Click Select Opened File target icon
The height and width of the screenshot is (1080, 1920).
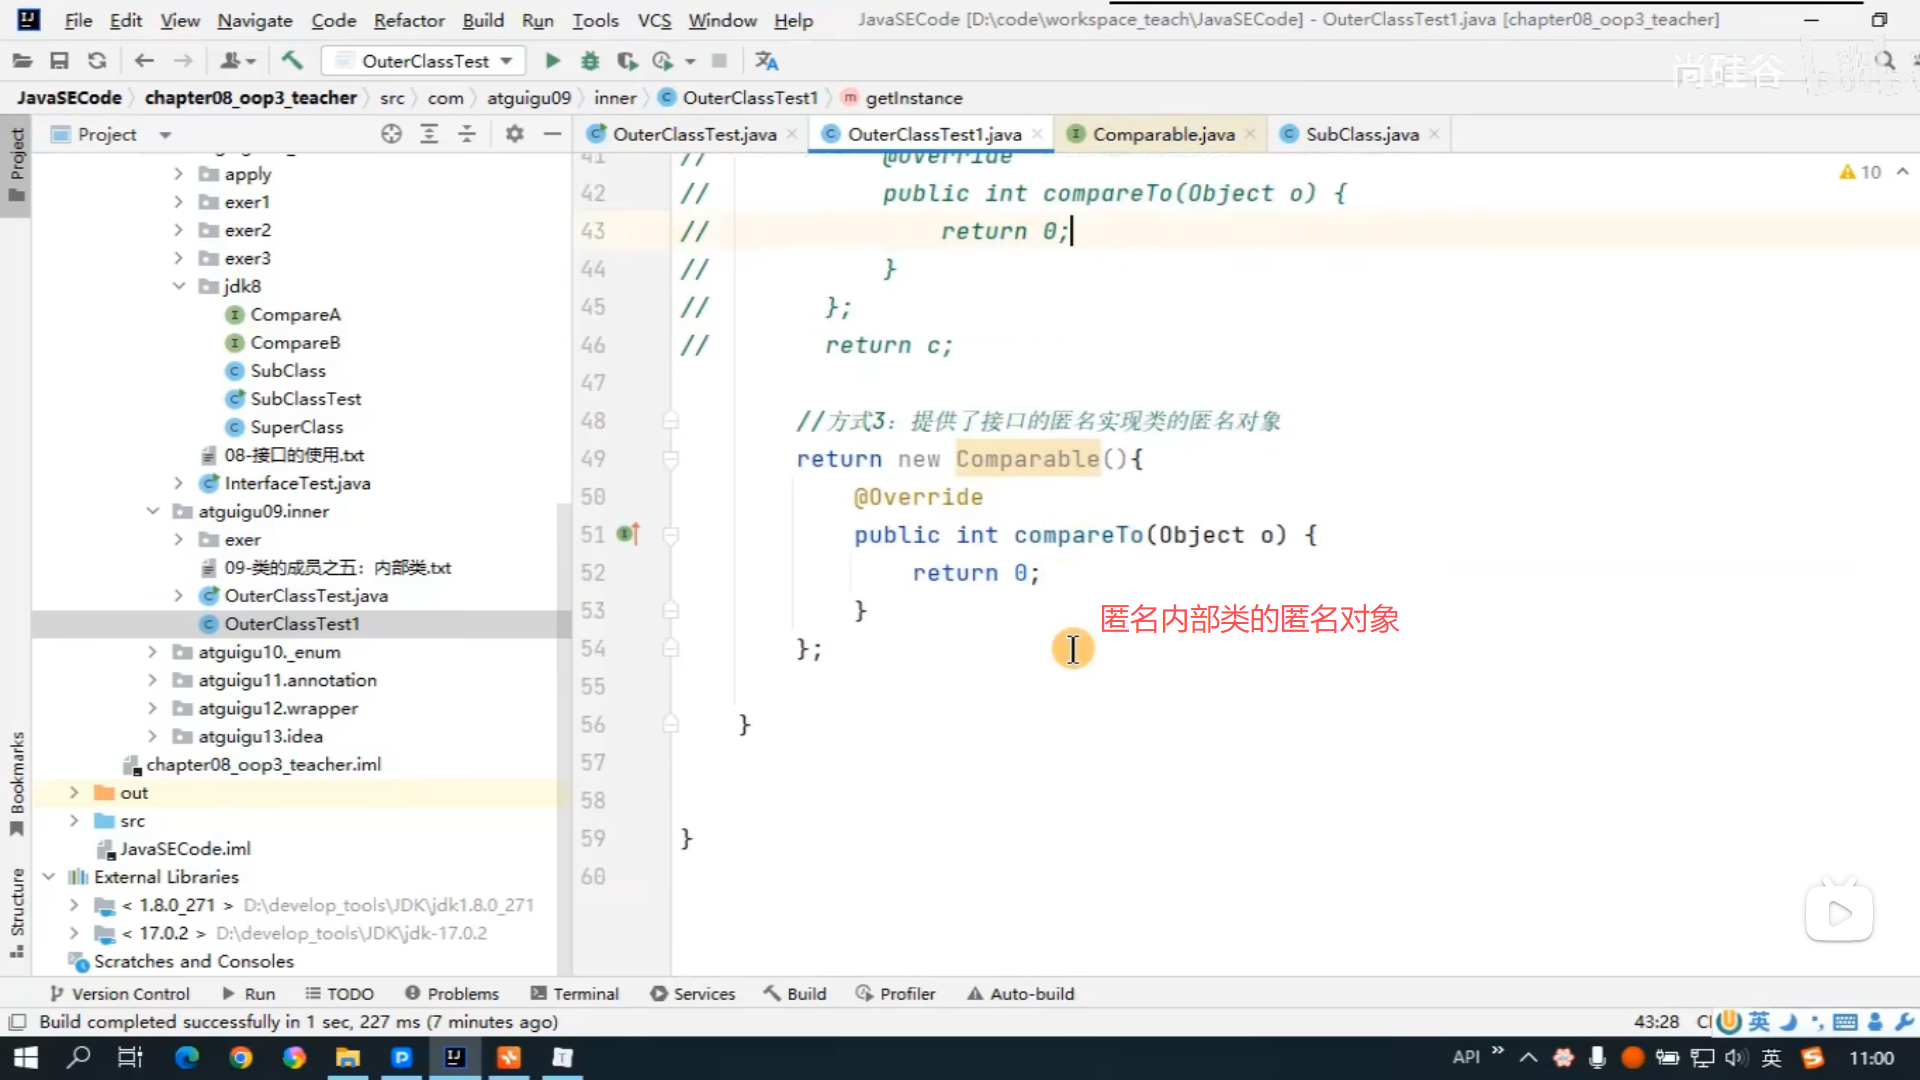[391, 134]
